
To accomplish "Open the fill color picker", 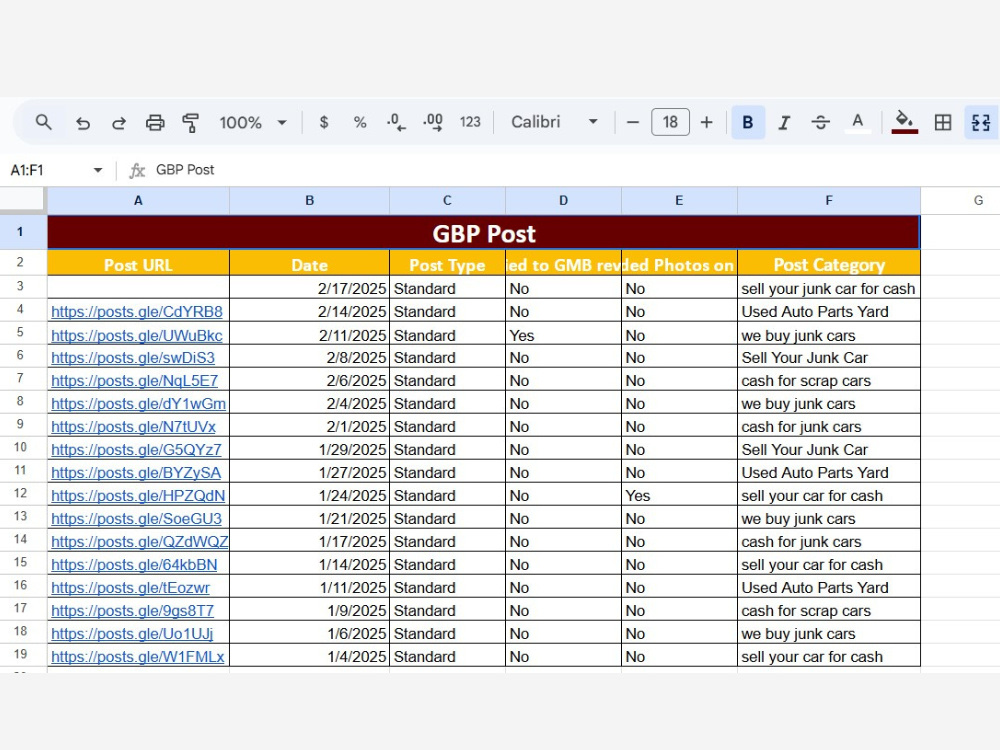I will [904, 122].
